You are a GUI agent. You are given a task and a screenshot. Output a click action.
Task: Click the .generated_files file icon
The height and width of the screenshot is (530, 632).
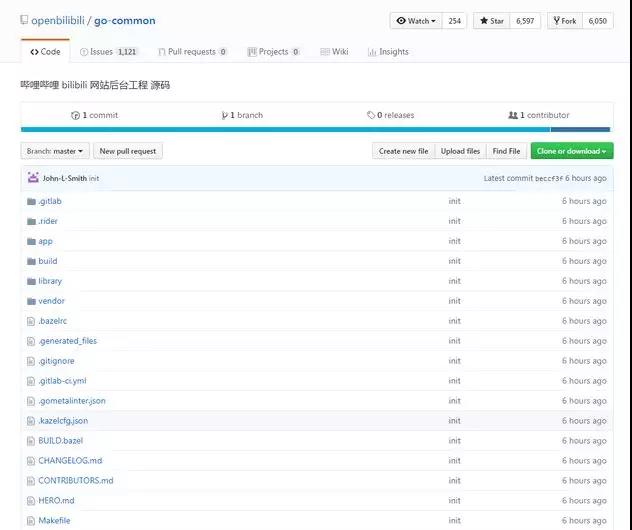tap(31, 341)
